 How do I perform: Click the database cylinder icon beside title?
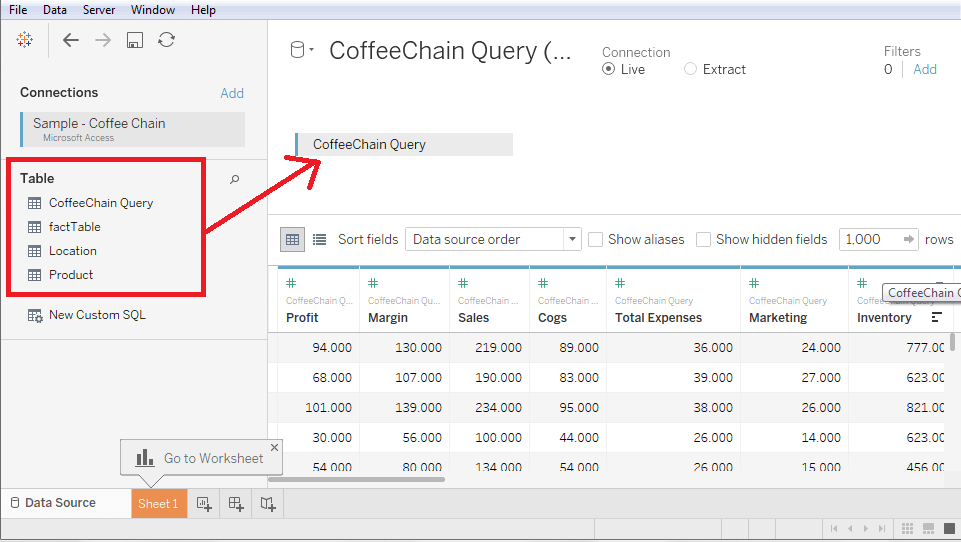click(297, 50)
